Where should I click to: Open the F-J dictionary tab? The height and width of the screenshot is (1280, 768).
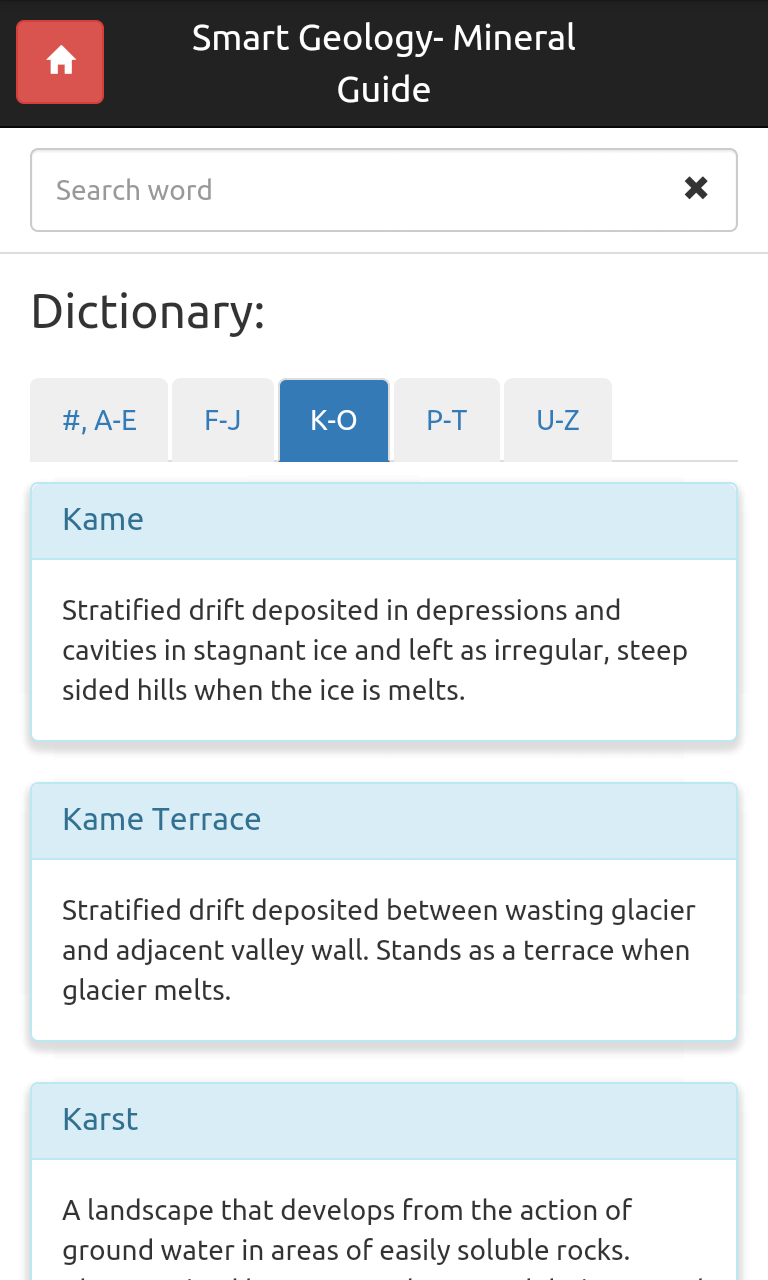point(223,420)
